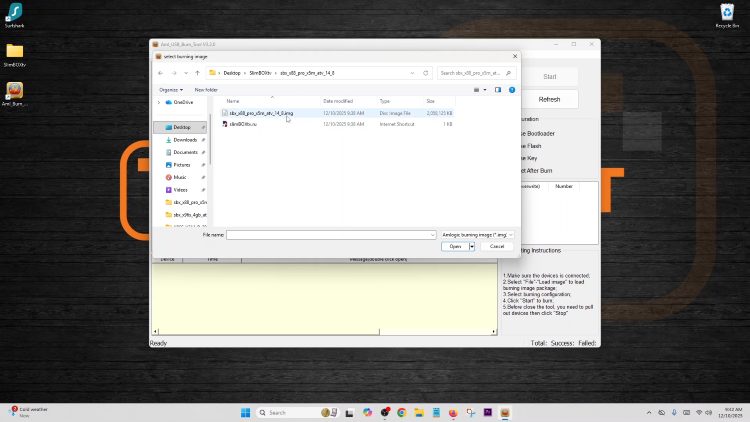750x422 pixels.
Task: Go back using the dialog's back arrow
Action: point(160,73)
